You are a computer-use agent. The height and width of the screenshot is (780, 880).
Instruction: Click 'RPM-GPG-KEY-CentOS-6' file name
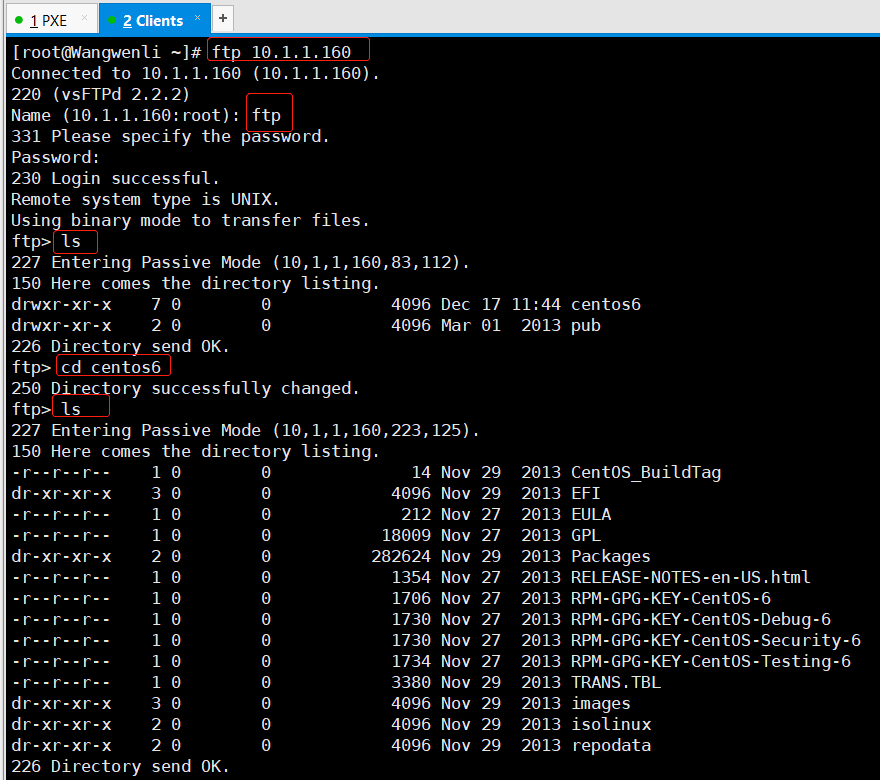(x=671, y=599)
